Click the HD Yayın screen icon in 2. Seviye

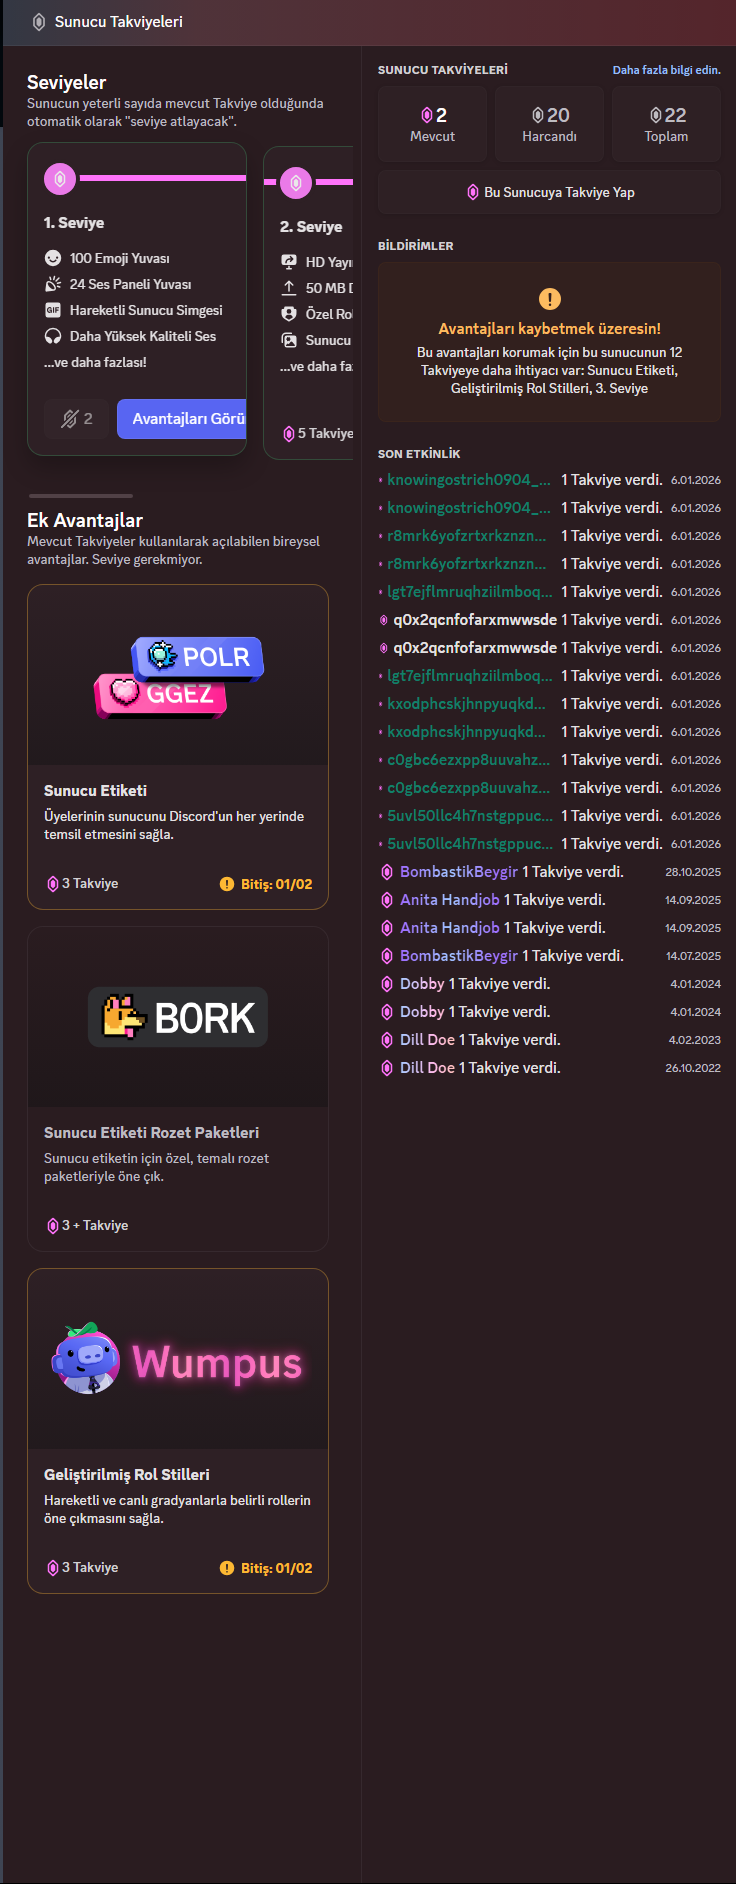tap(289, 262)
